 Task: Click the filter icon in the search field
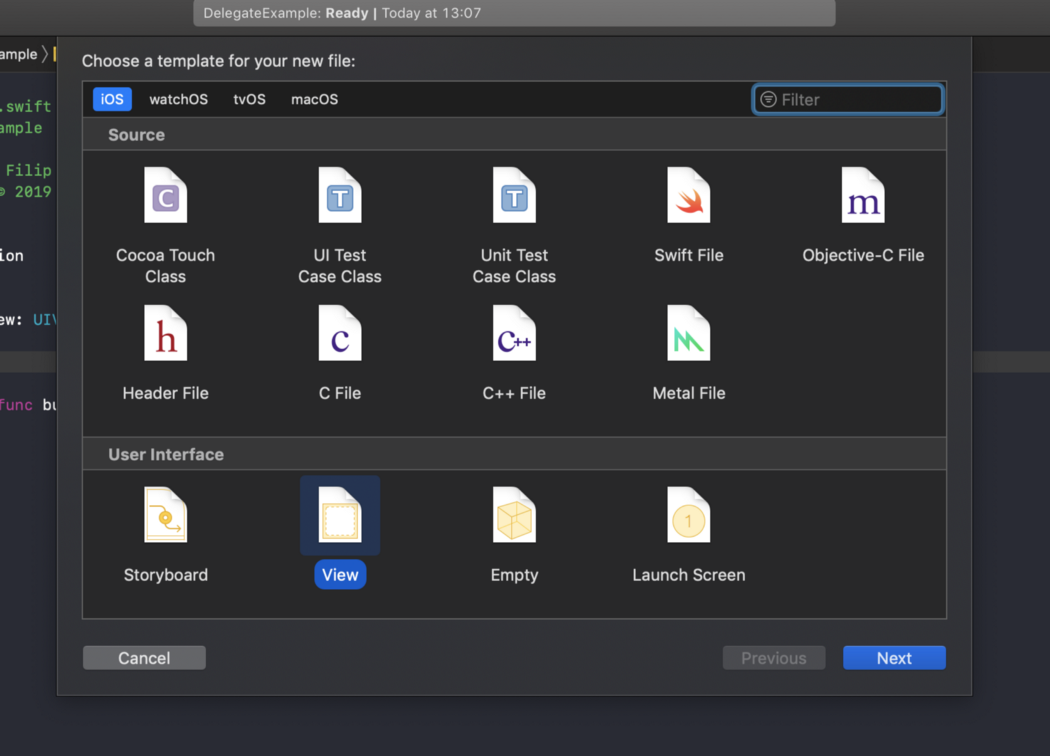768,100
